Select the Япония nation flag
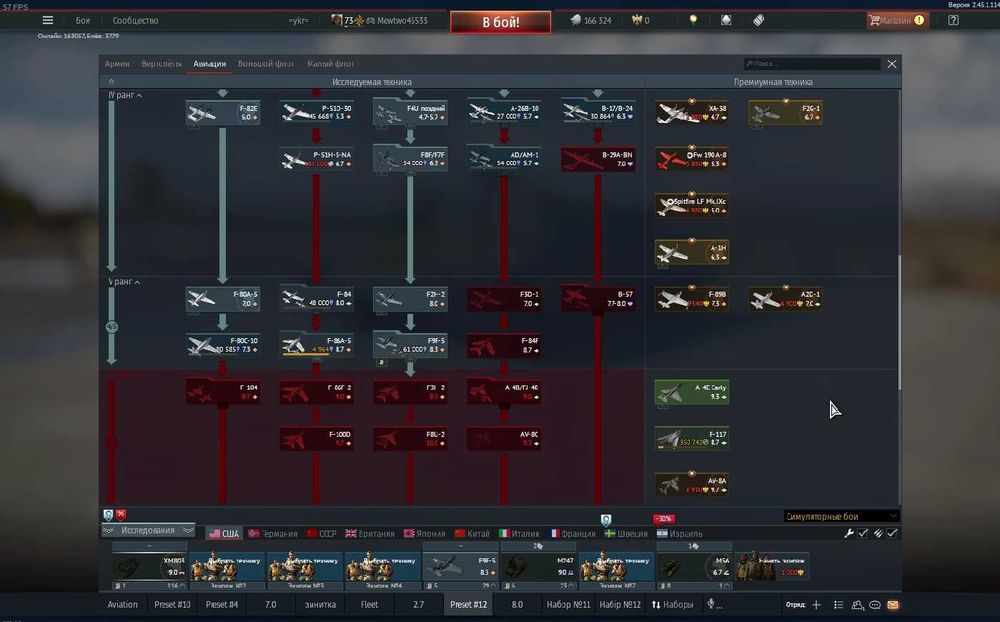The image size is (1000, 622). point(425,533)
